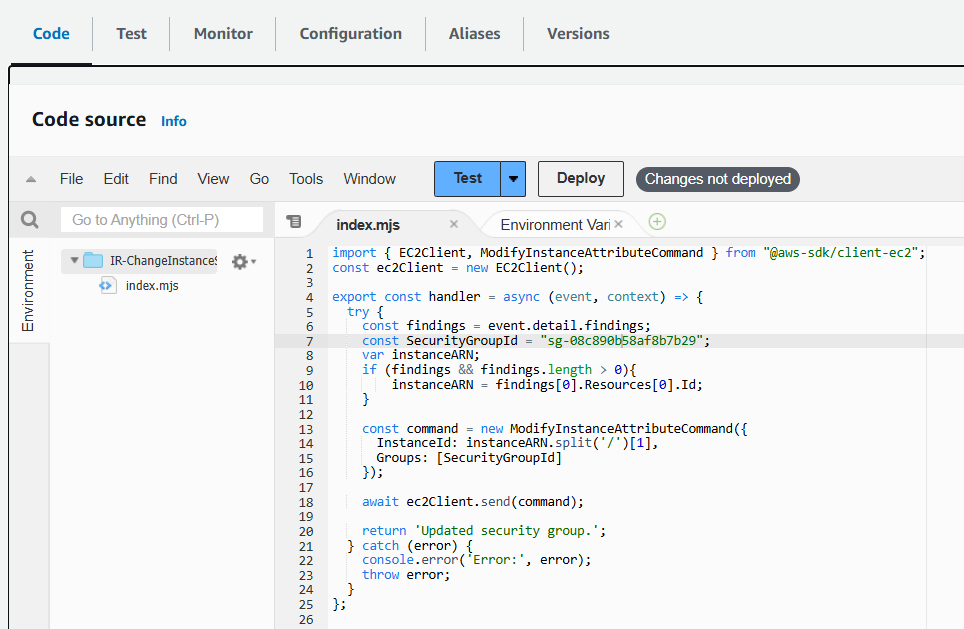Screen dimensions: 964x629
Task: Click the Deploy button
Action: tap(581, 179)
